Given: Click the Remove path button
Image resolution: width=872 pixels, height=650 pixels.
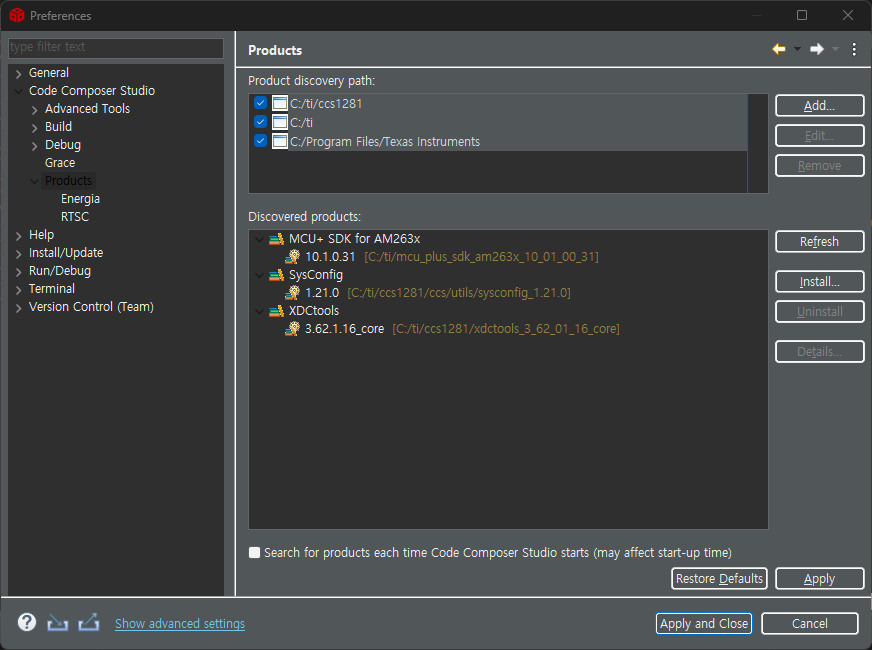Looking at the screenshot, I should 819,166.
